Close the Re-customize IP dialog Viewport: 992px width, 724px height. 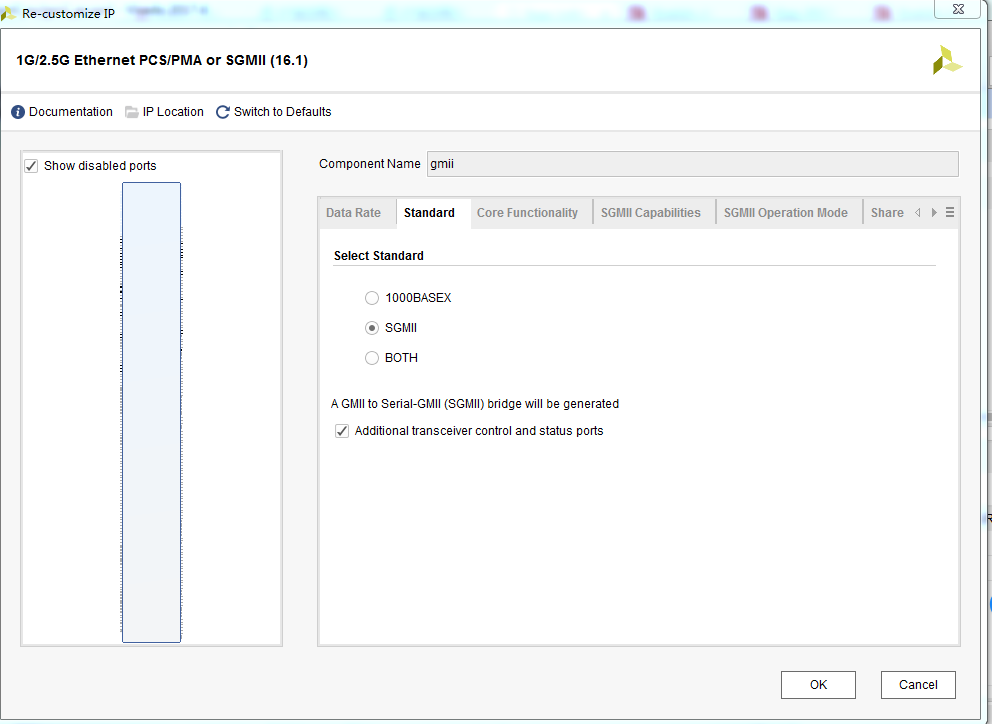958,9
